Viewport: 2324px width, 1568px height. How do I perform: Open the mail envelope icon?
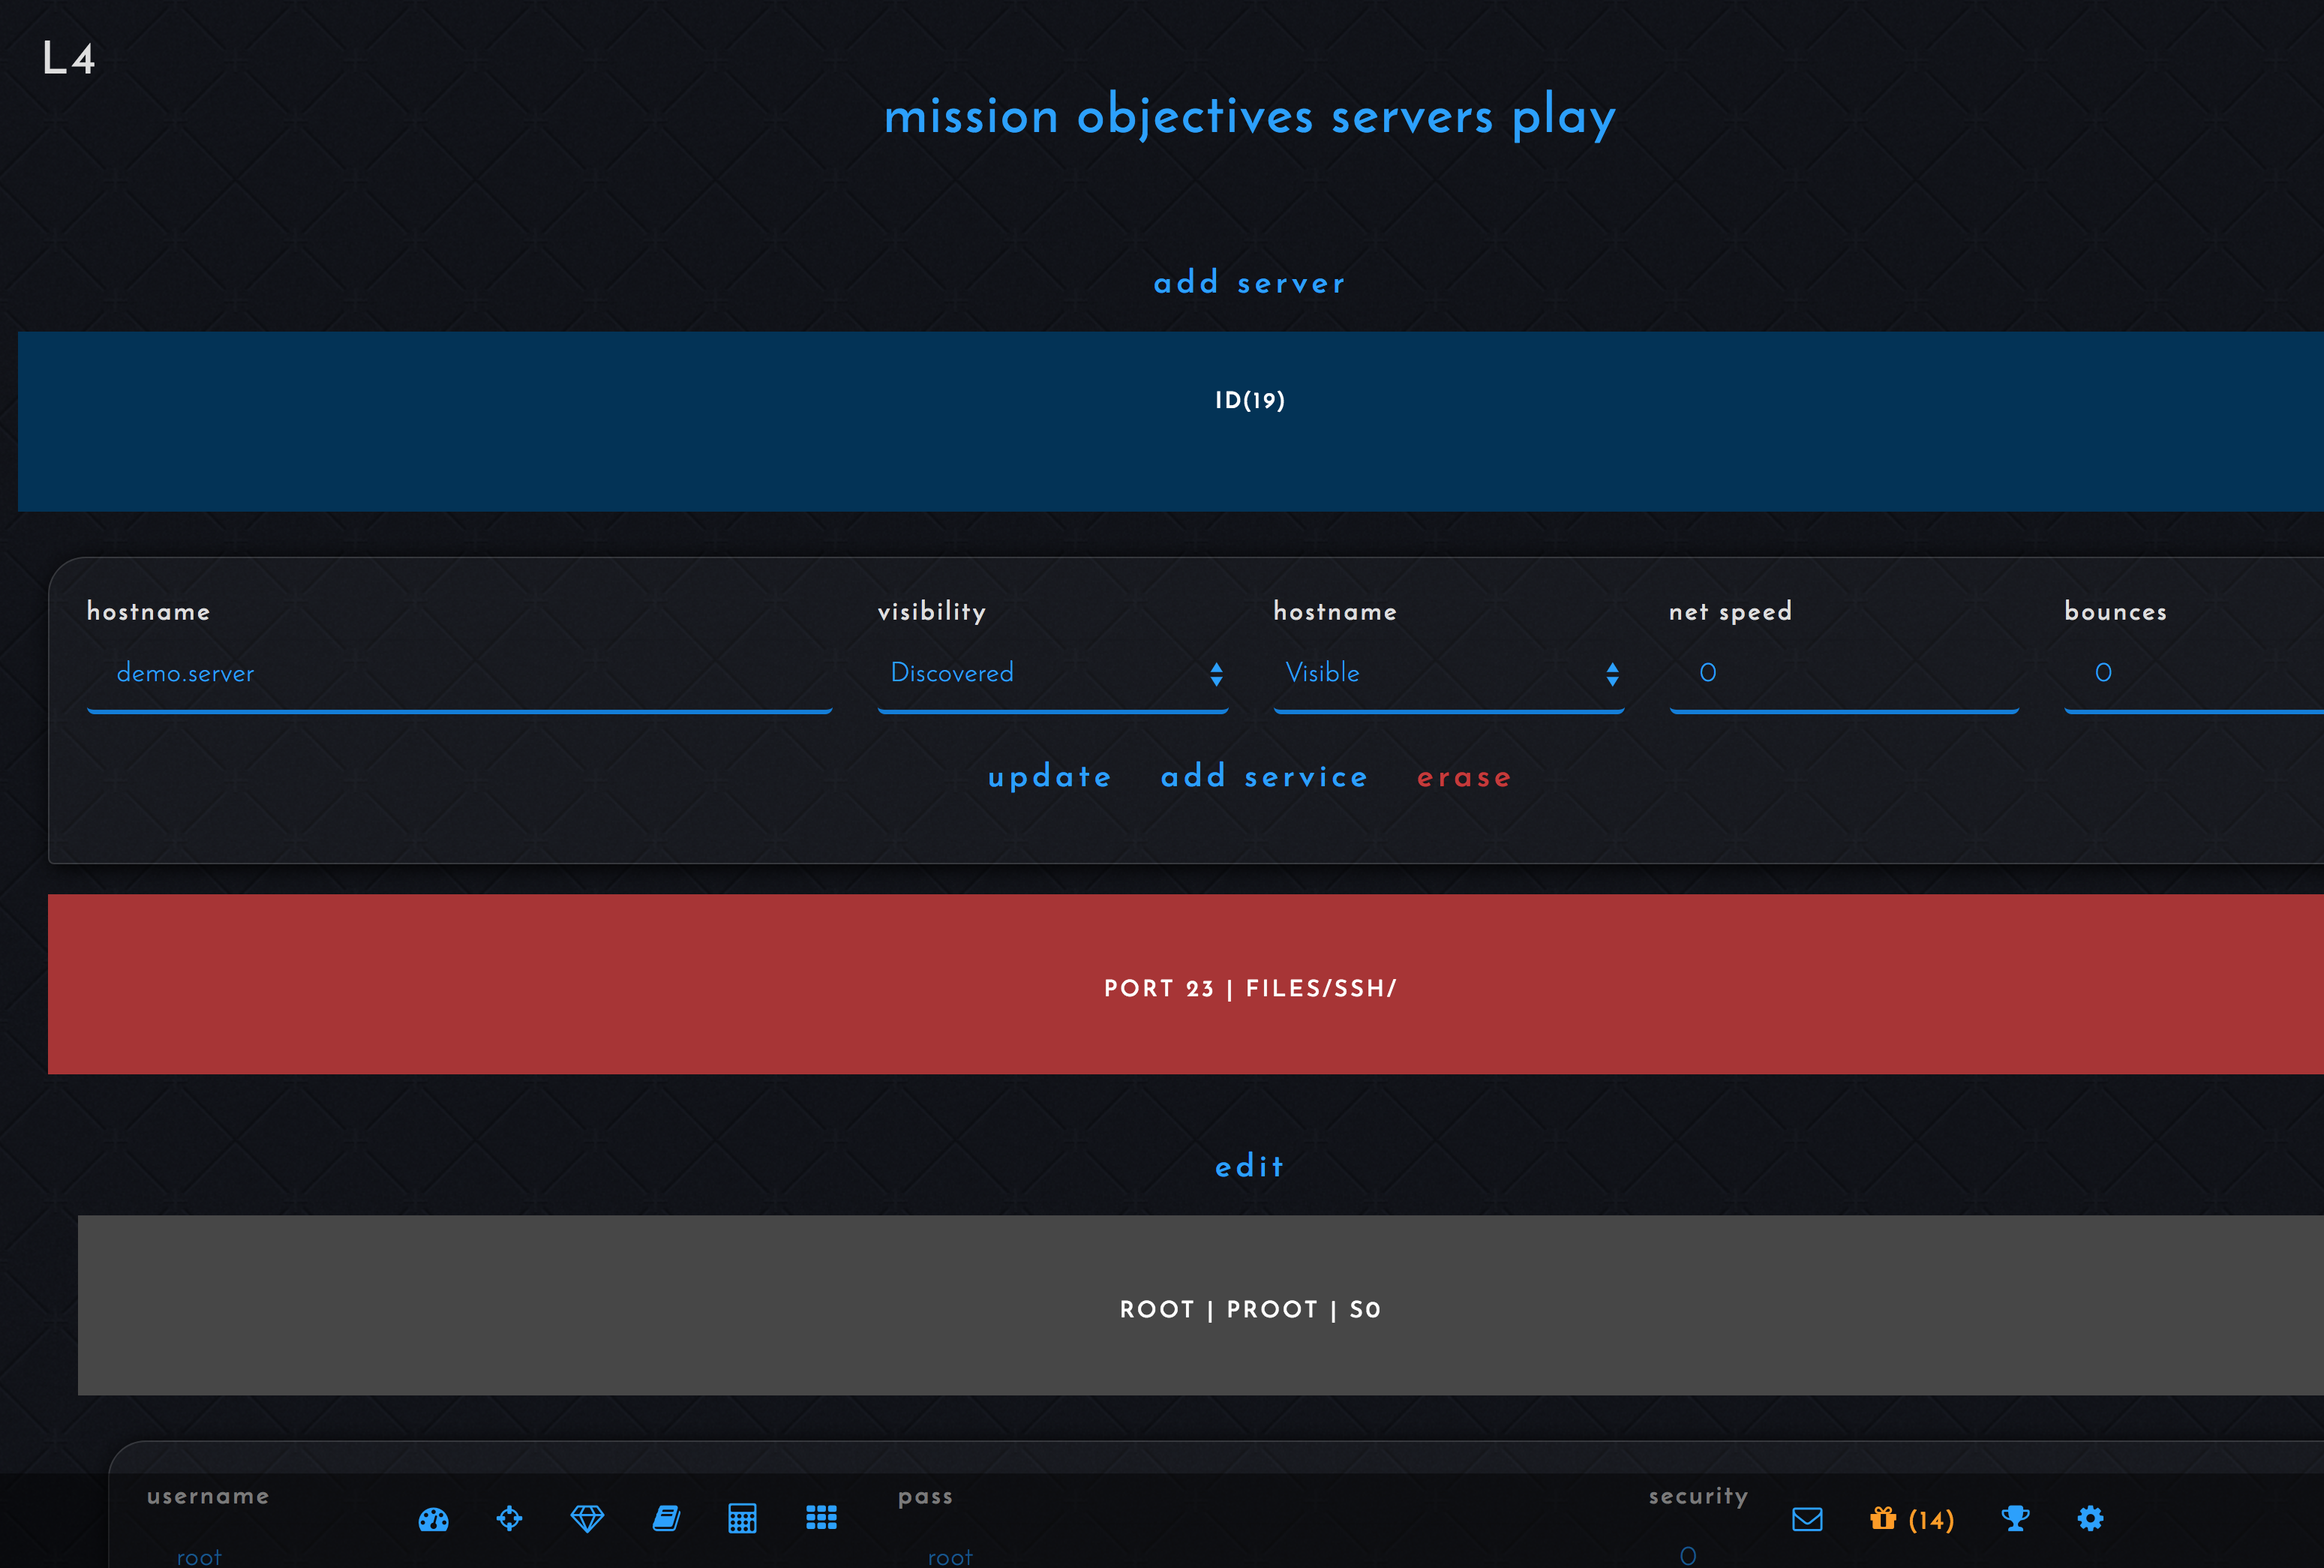click(1807, 1518)
